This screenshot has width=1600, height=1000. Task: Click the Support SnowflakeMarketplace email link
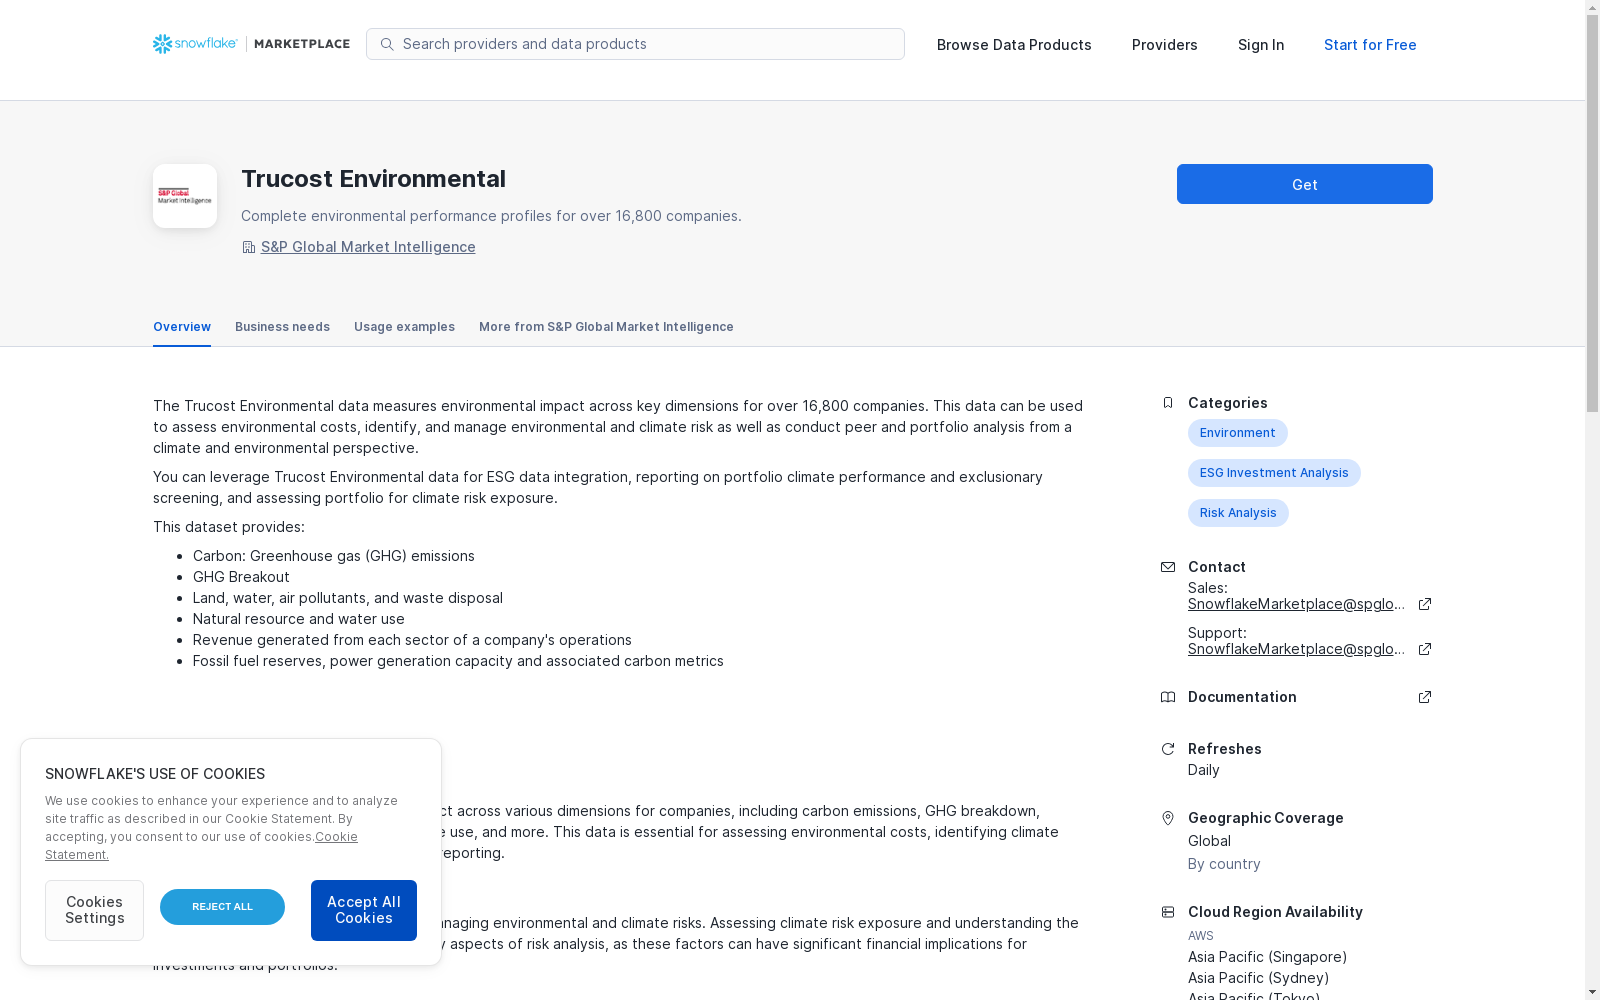1297,649
